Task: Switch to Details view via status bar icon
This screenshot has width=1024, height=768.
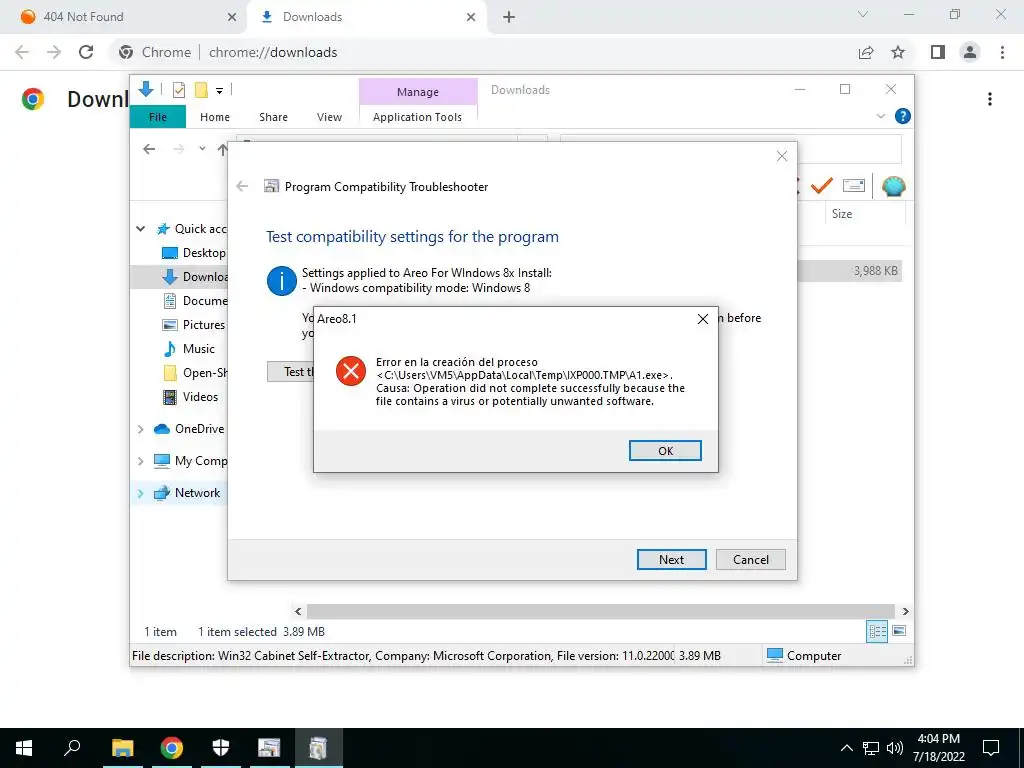Action: [x=877, y=631]
